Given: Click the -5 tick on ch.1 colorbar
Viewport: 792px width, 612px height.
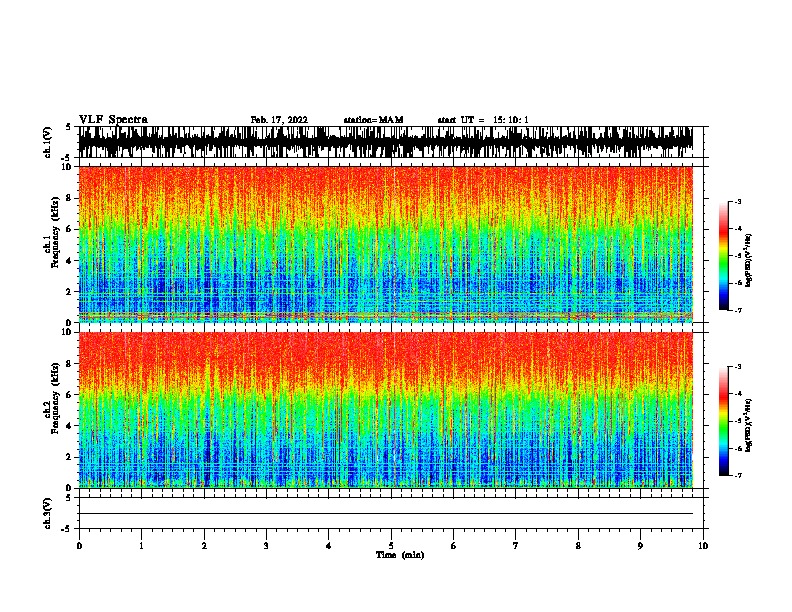Looking at the screenshot, I should [x=737, y=256].
